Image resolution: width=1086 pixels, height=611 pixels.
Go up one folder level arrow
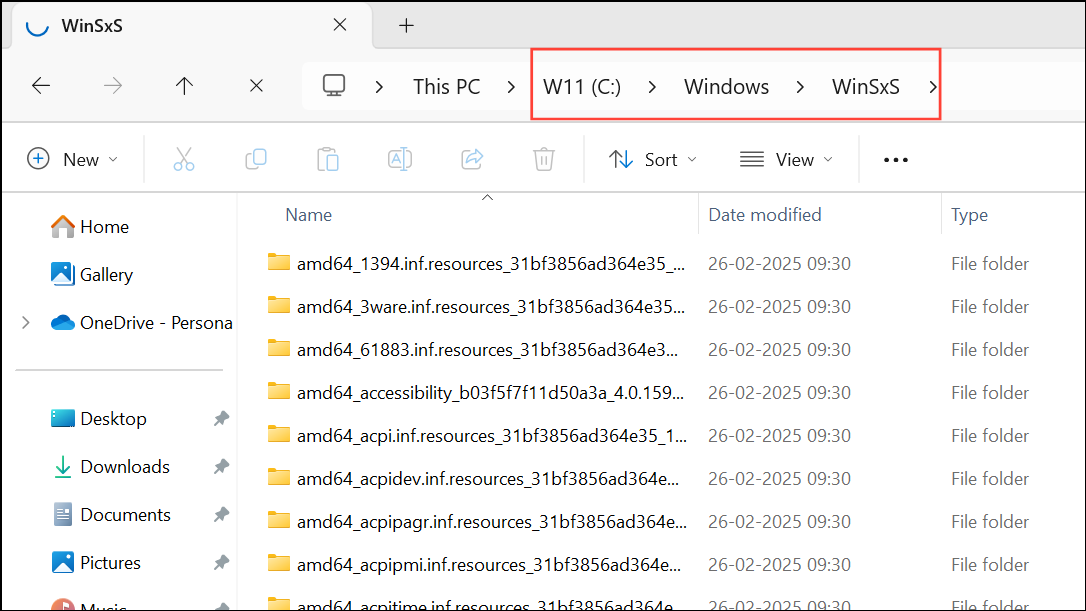click(x=184, y=86)
